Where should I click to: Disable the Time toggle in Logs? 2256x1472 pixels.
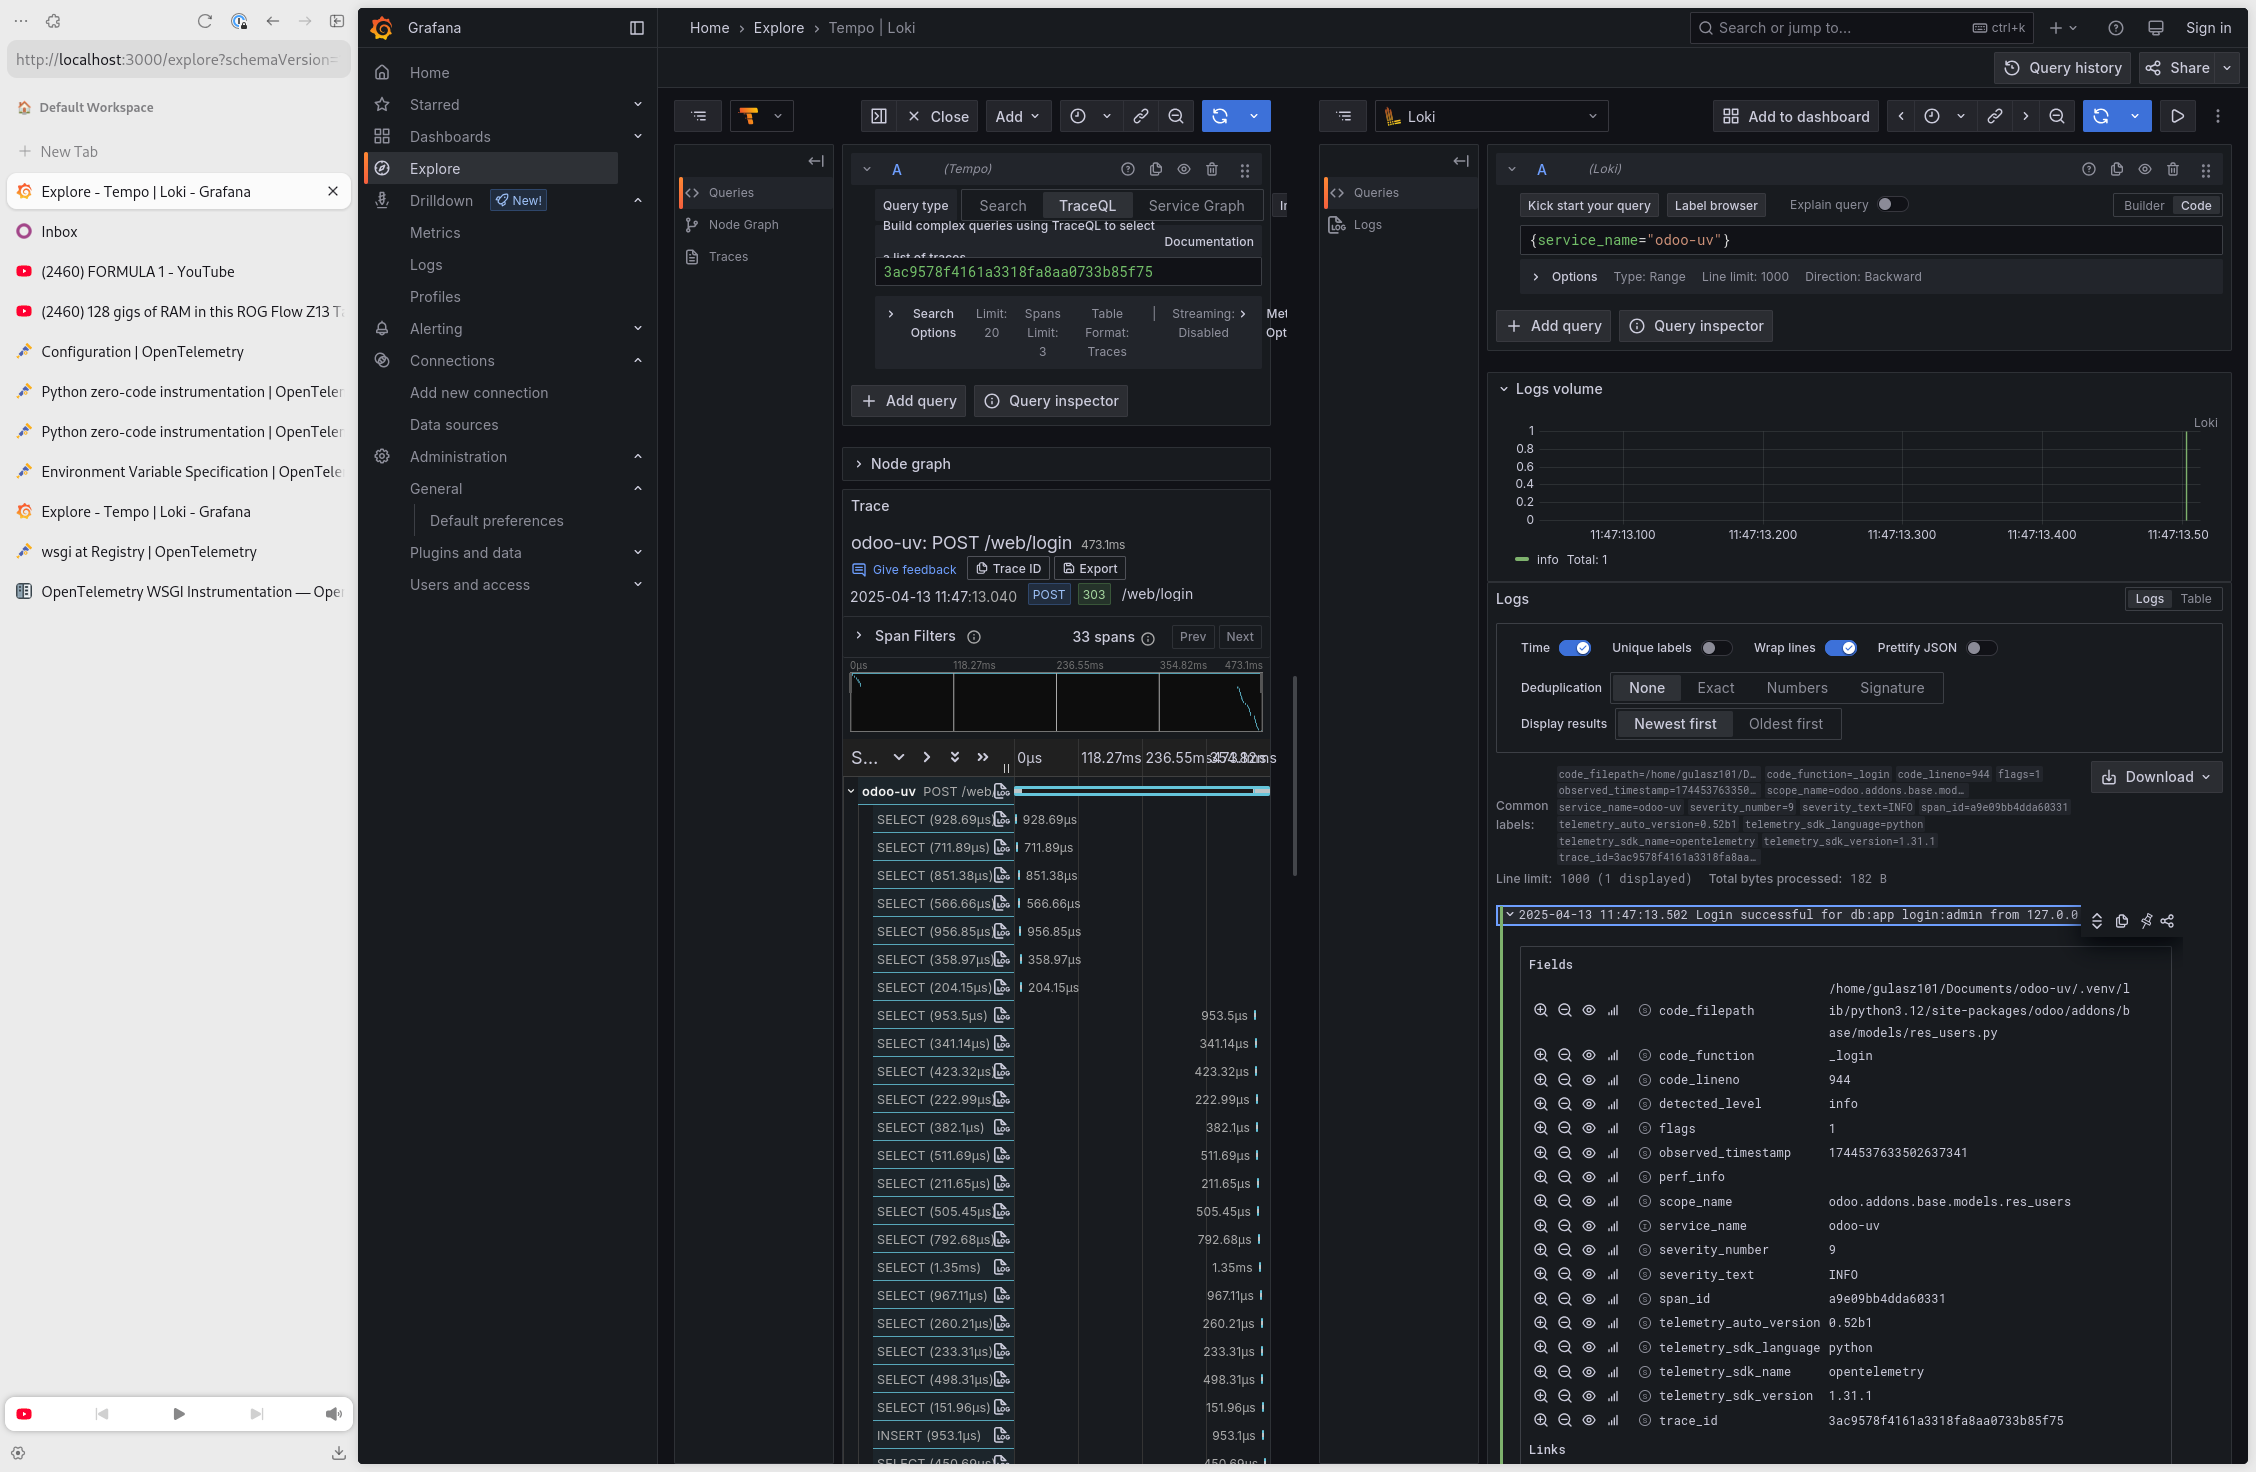1575,648
